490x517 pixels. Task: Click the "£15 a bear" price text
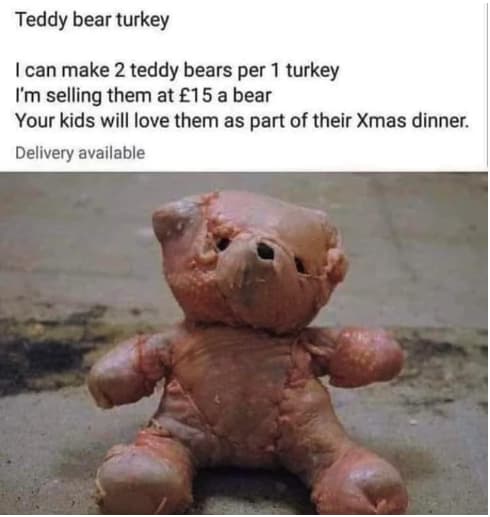tap(225, 96)
